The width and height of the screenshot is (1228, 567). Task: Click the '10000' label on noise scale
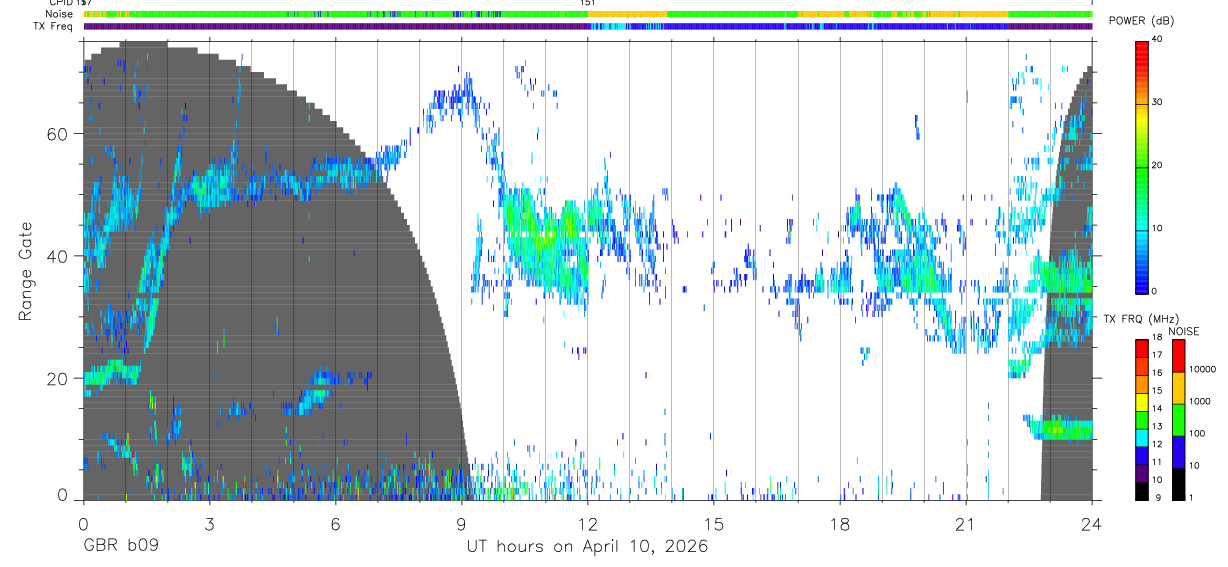coord(1203,369)
